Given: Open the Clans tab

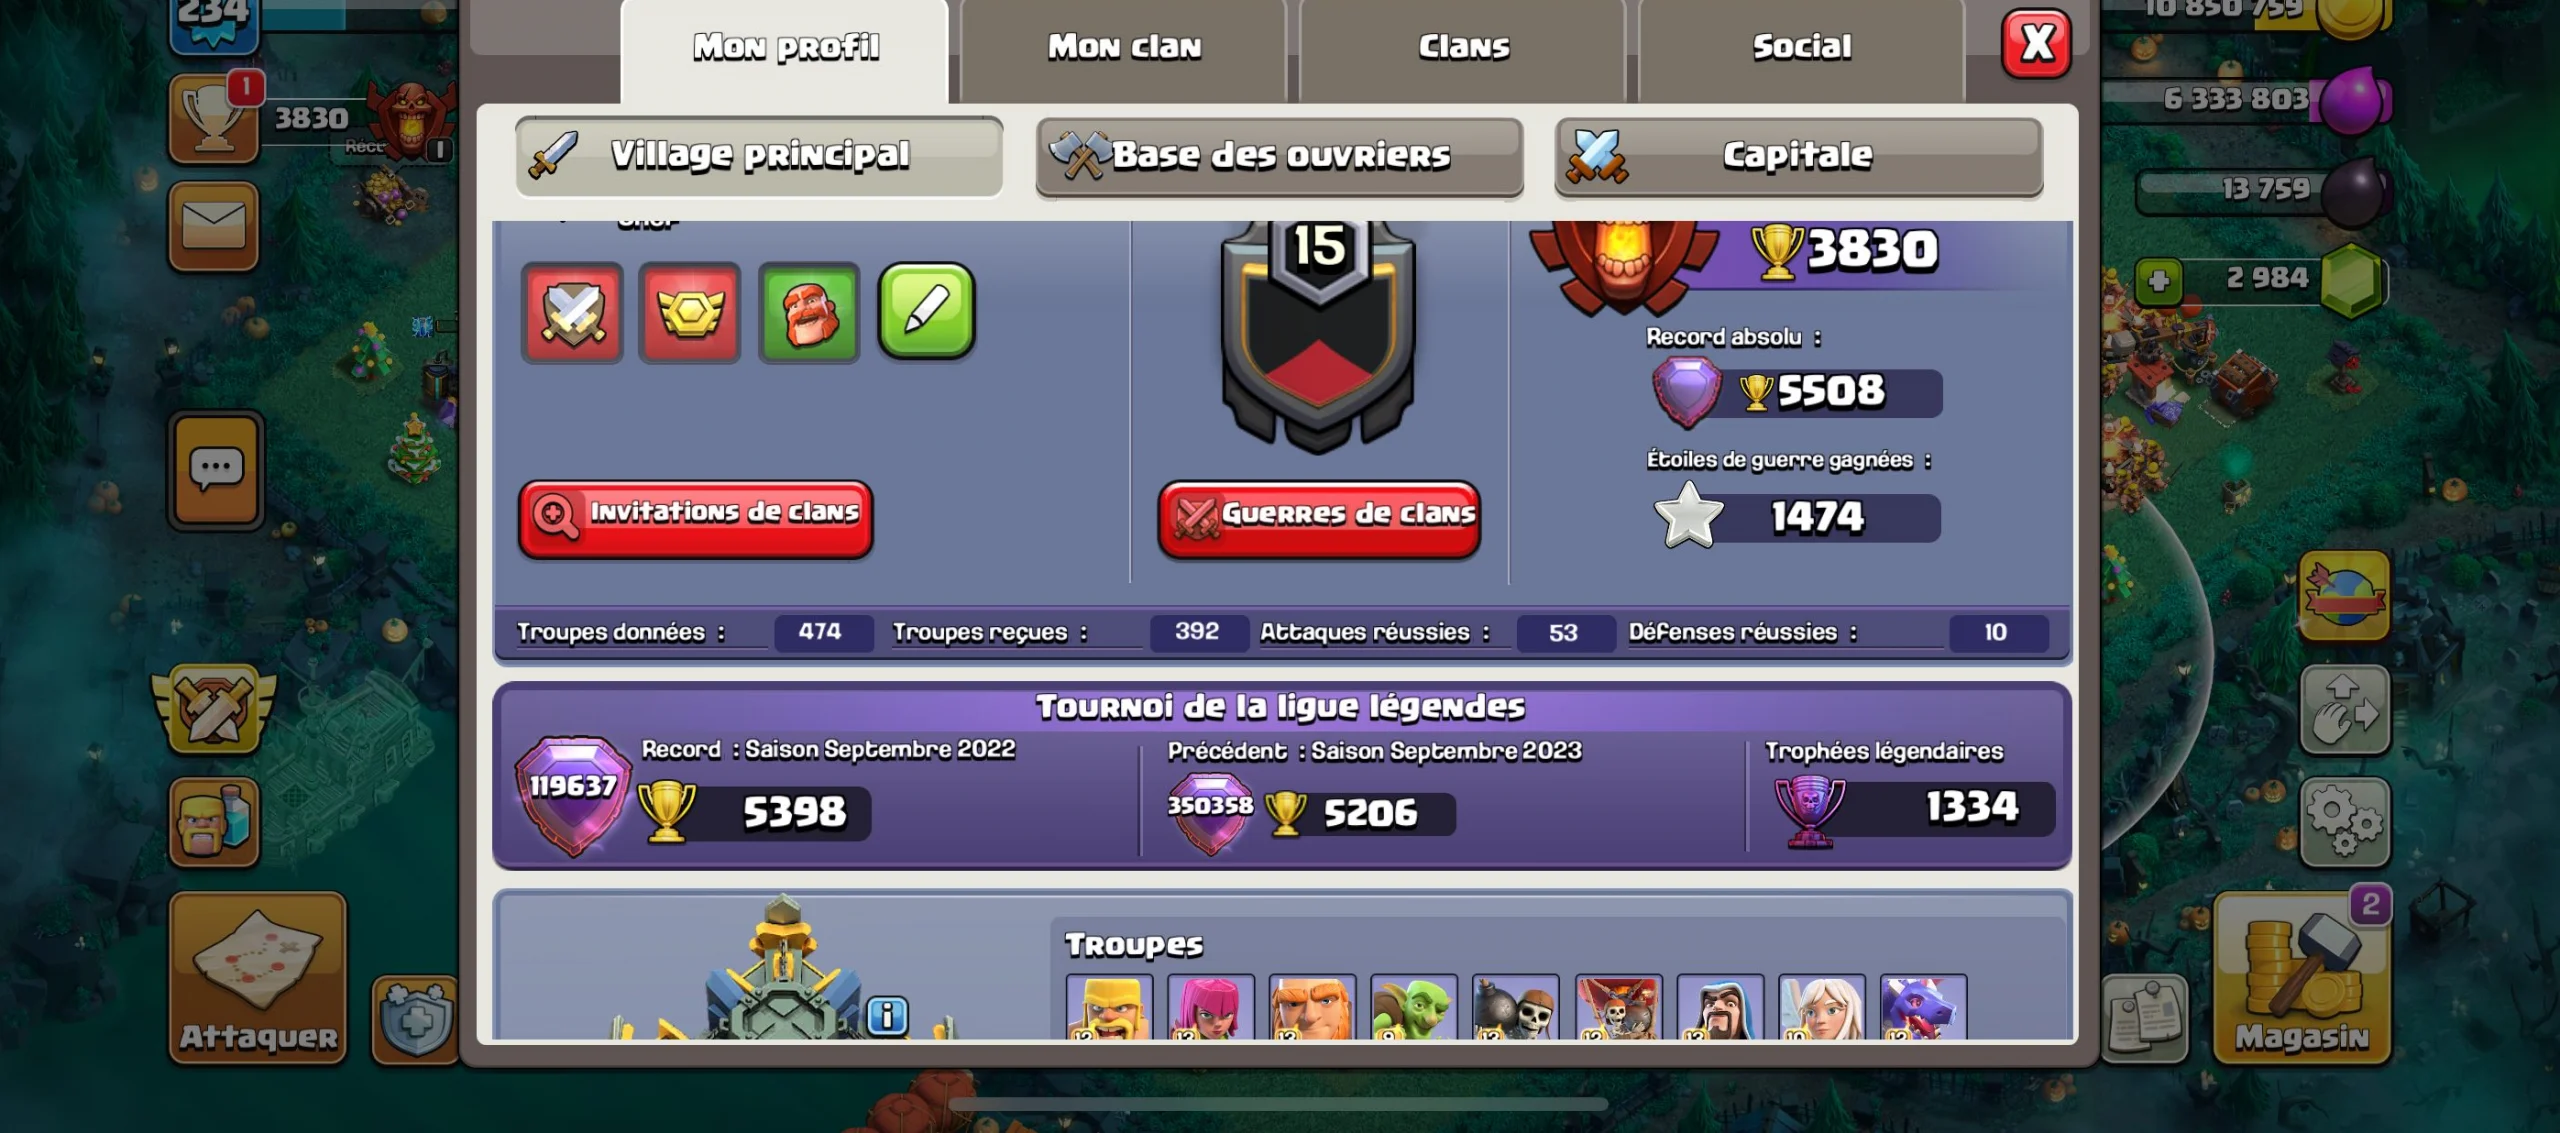Looking at the screenshot, I should (x=1463, y=48).
